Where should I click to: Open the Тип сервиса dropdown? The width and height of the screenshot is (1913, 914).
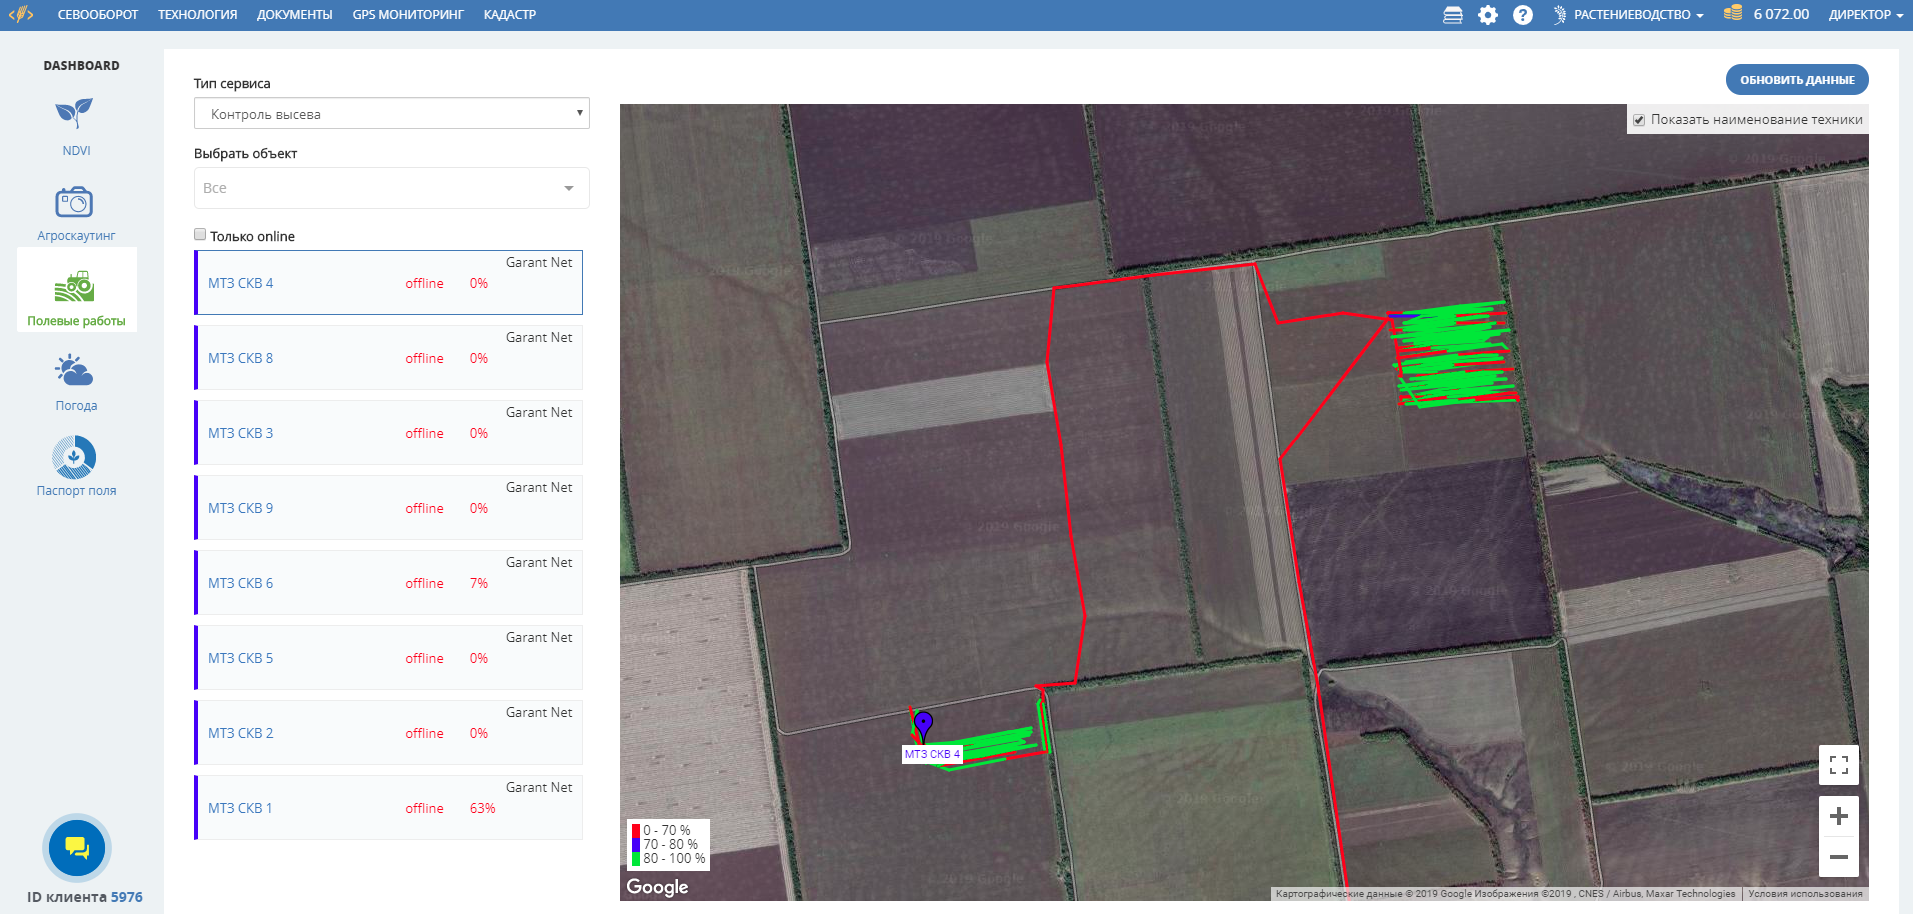point(391,114)
